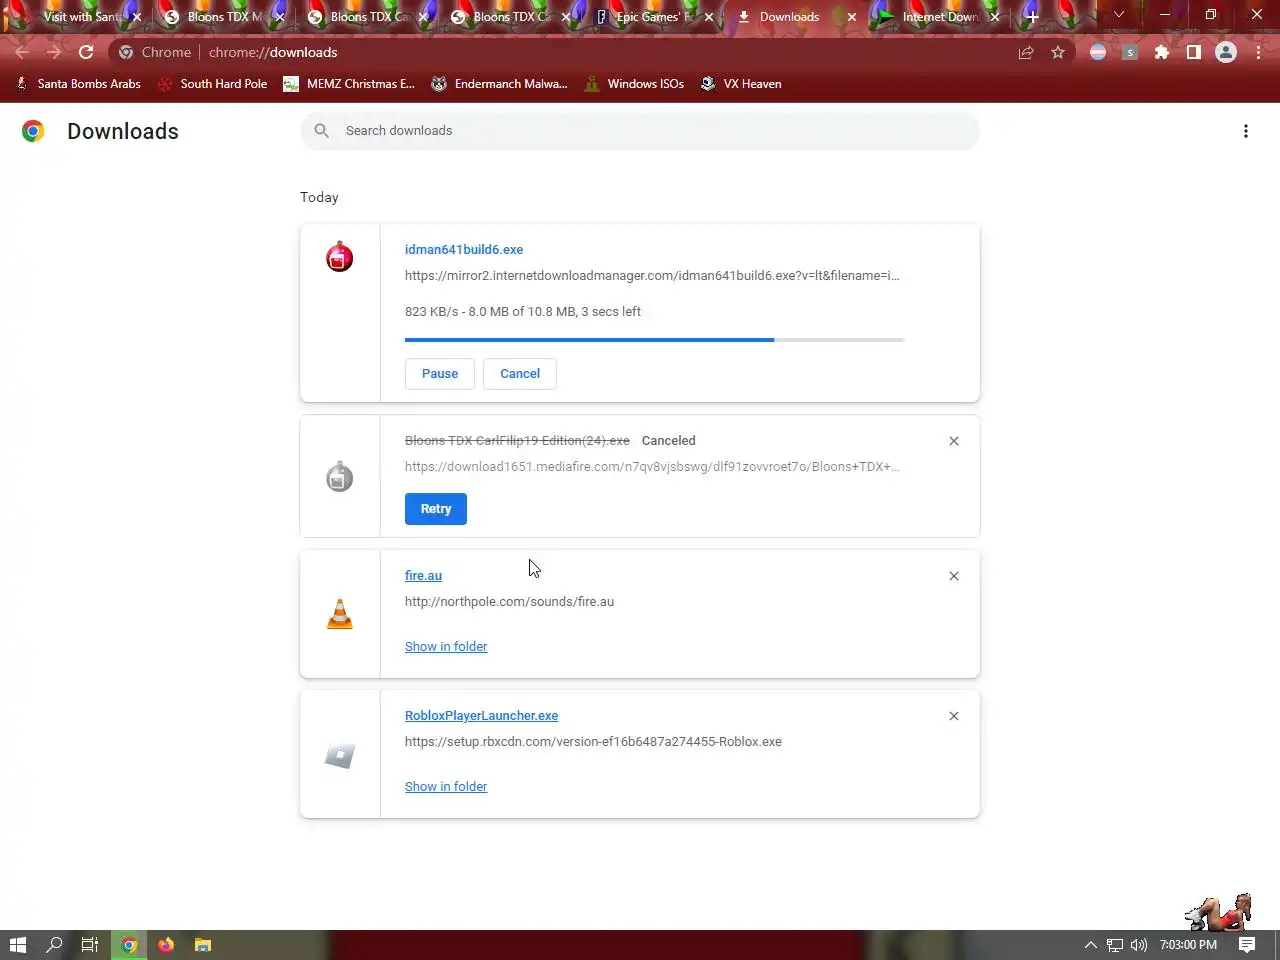Open the Downloads page three-dot more actions menu
This screenshot has width=1280, height=960.
1246,131
